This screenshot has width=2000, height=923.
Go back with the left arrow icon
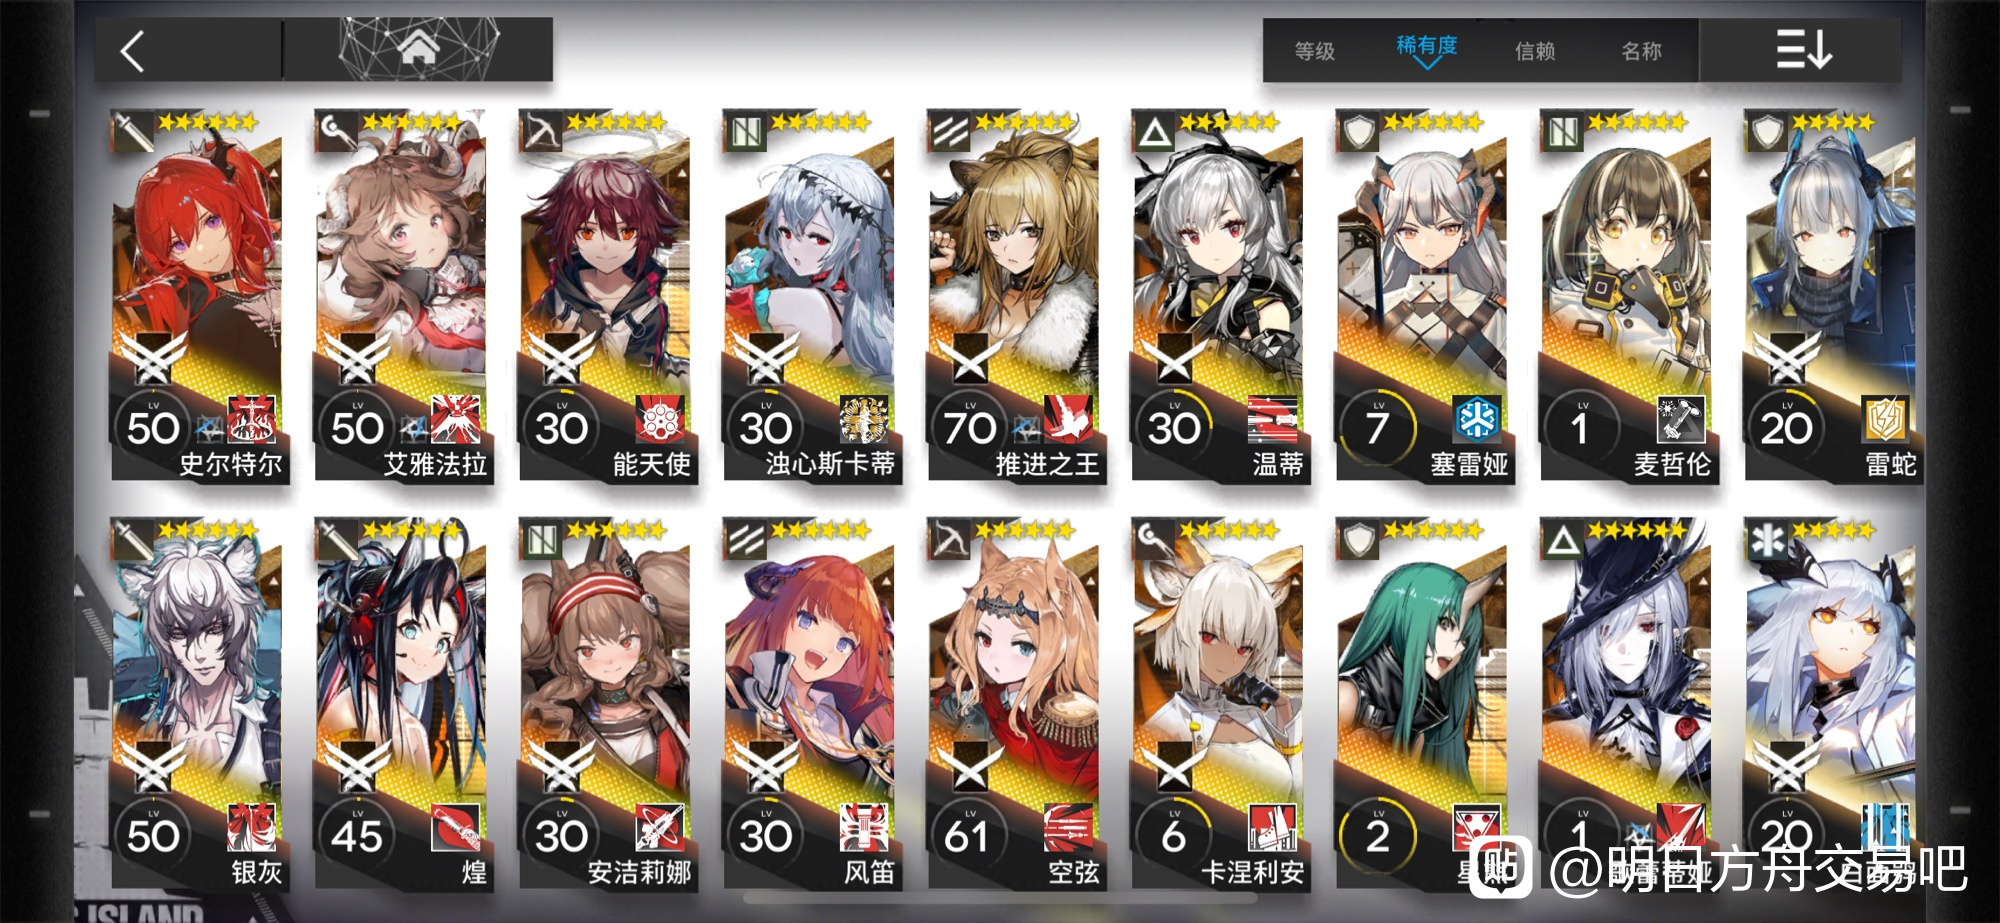click(133, 50)
